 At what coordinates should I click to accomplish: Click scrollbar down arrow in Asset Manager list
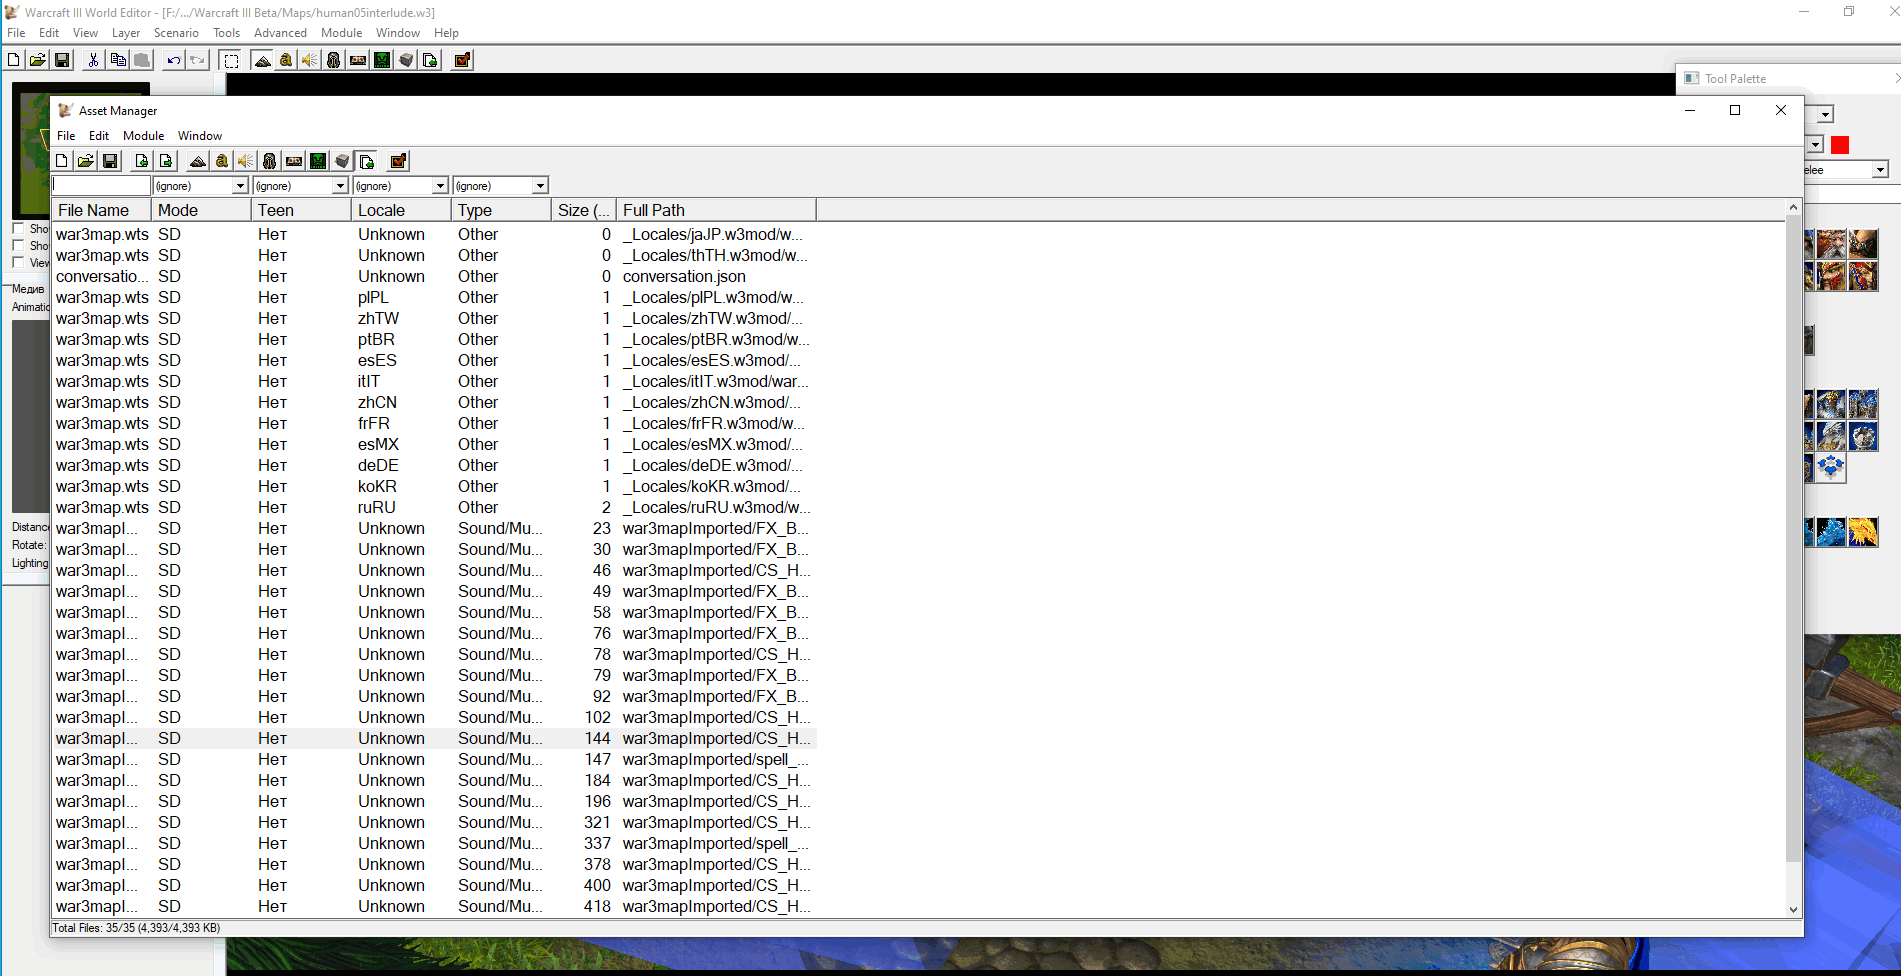(x=1793, y=910)
